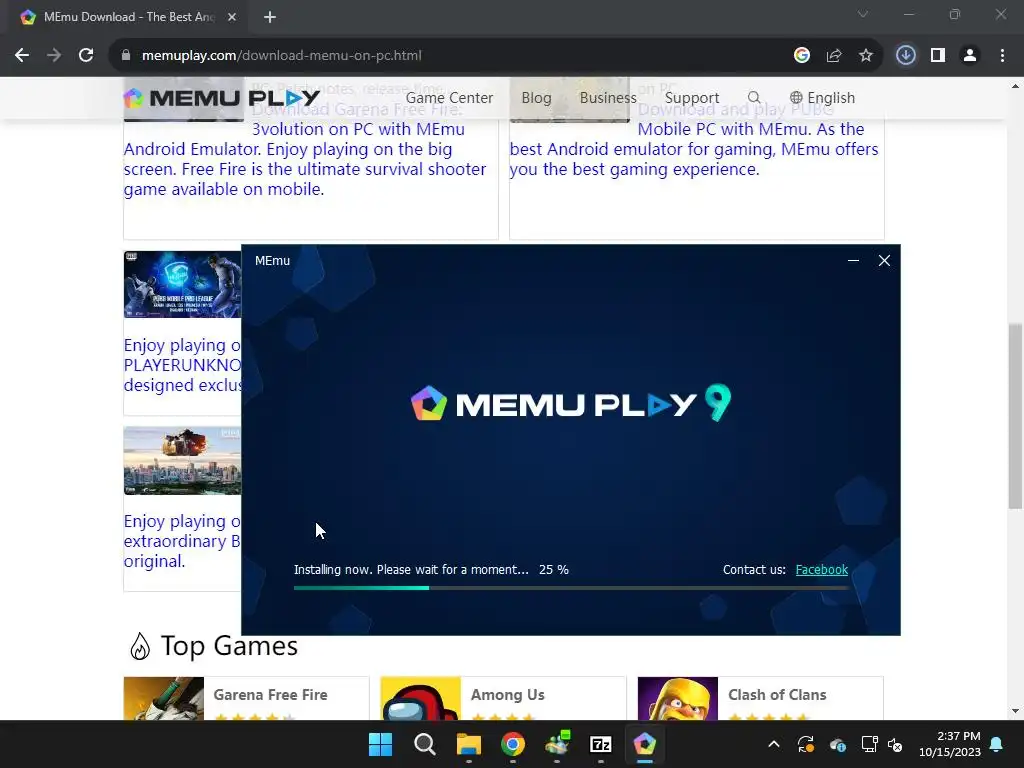1024x768 pixels.
Task: Open the Among Us game card
Action: tap(503, 699)
